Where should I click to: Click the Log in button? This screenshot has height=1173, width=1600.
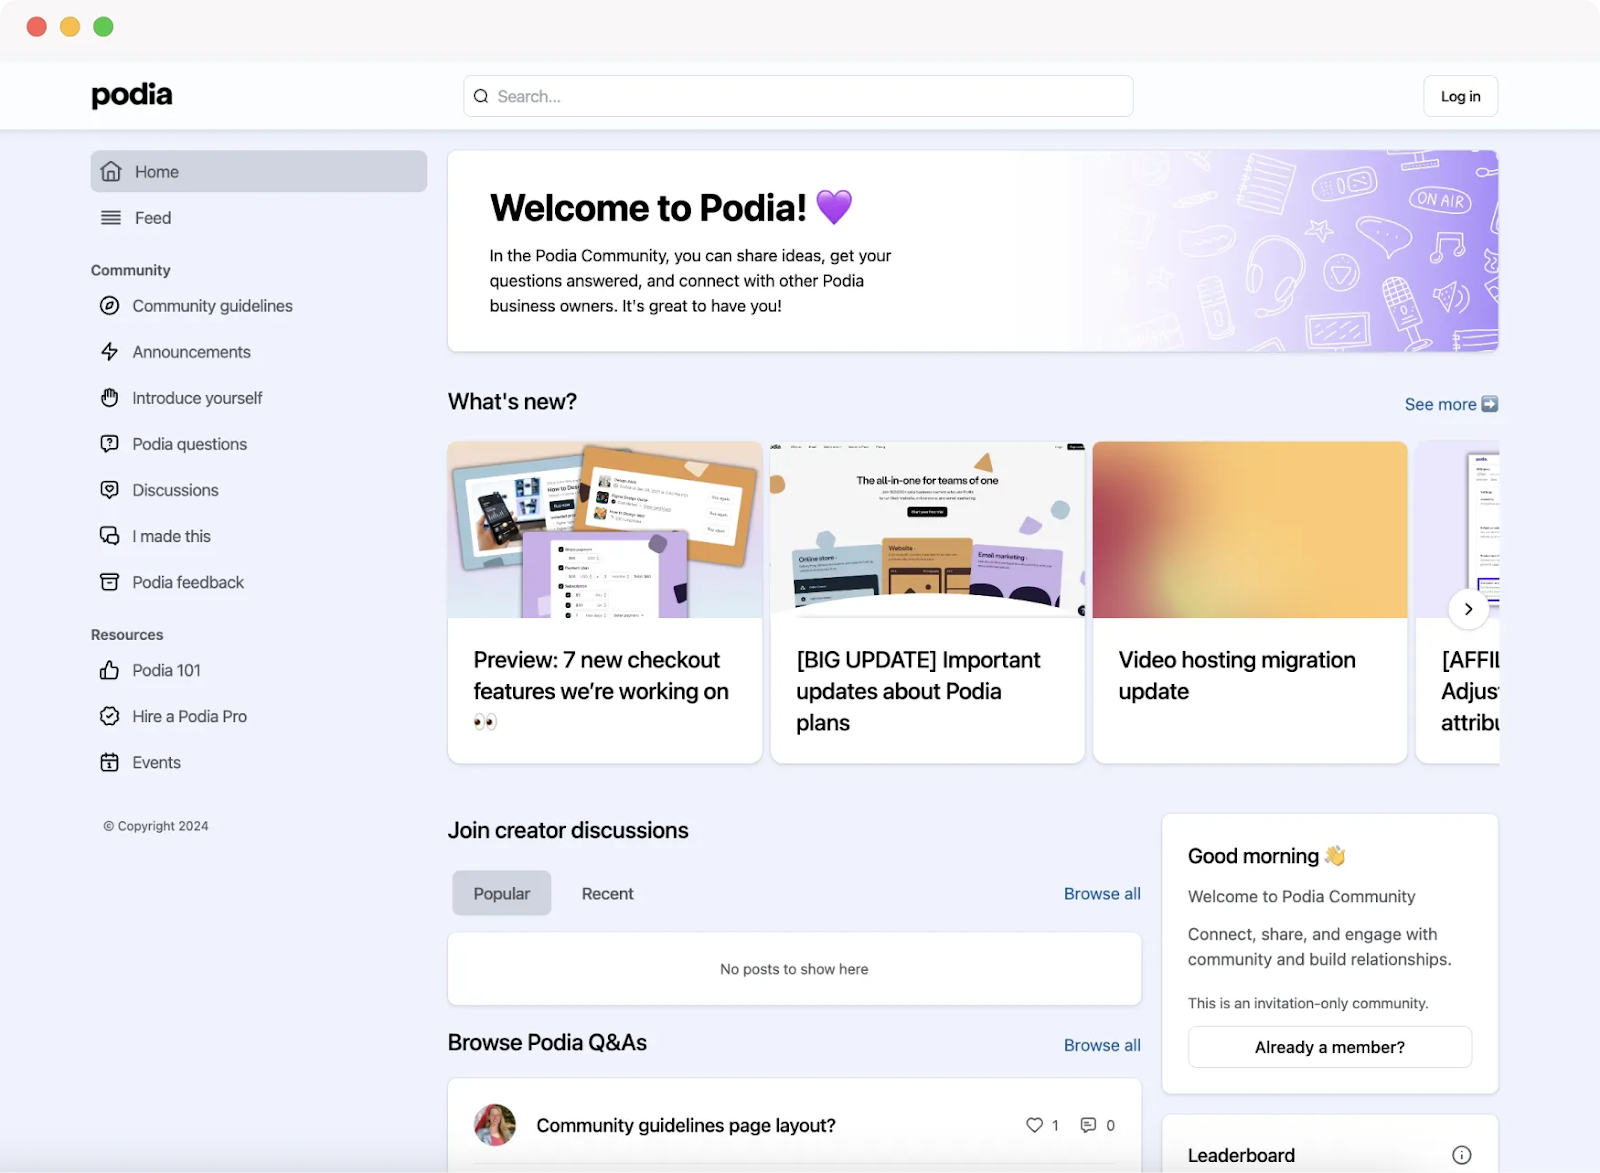[1461, 96]
